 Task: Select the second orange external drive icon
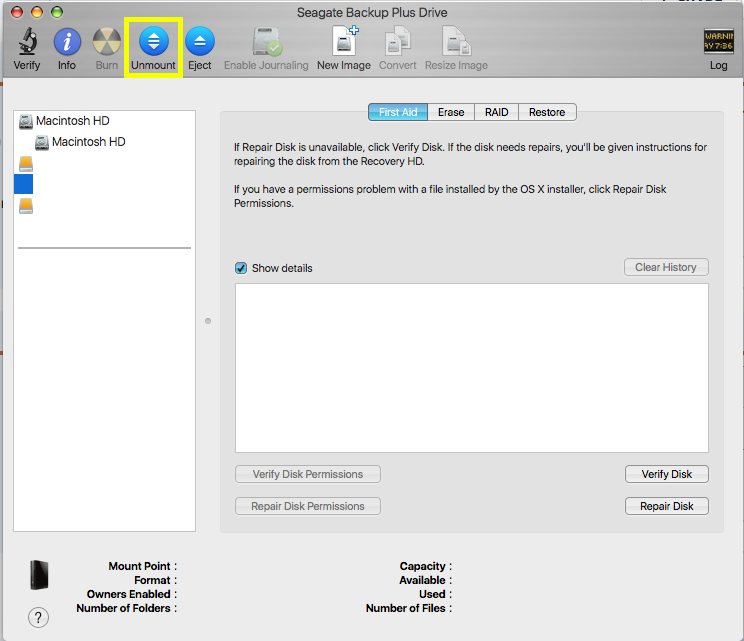(x=26, y=206)
